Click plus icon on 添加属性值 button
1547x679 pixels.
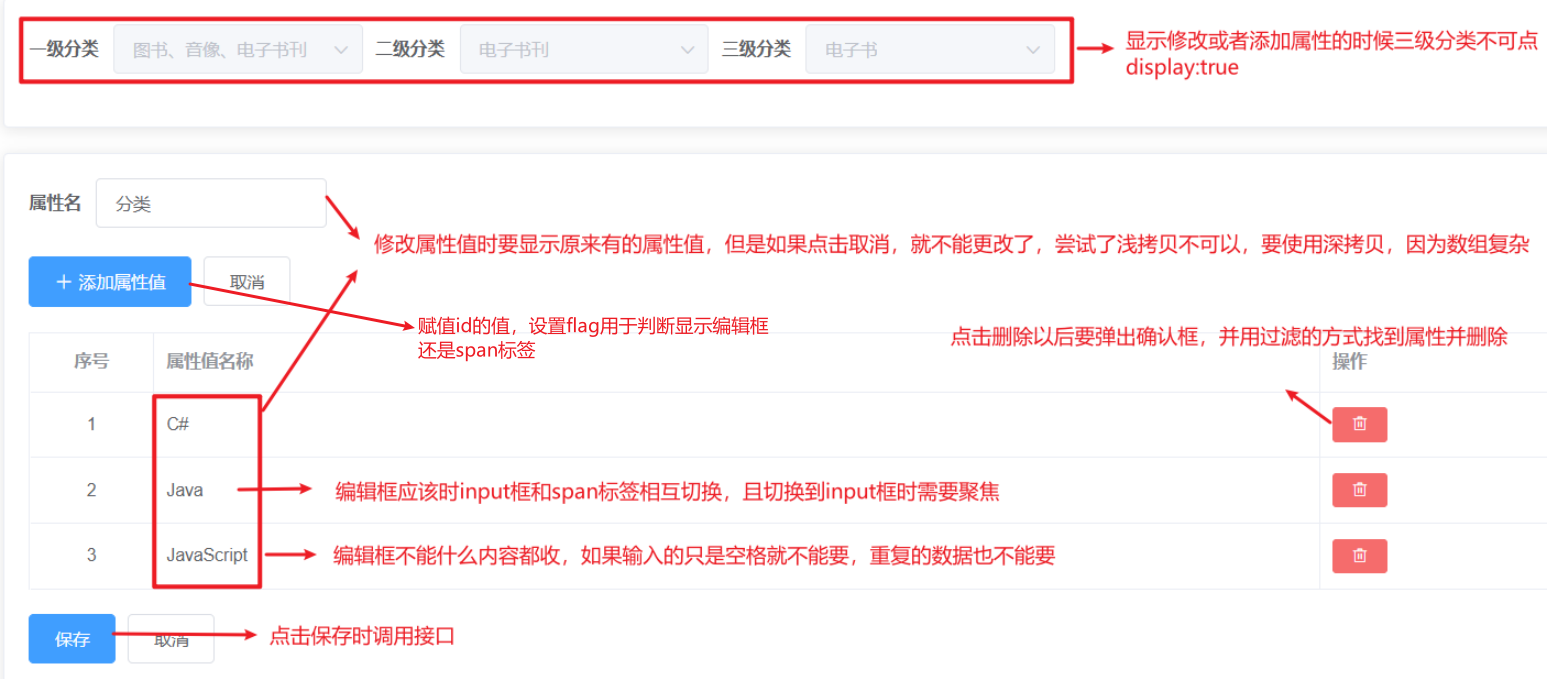click(x=63, y=282)
